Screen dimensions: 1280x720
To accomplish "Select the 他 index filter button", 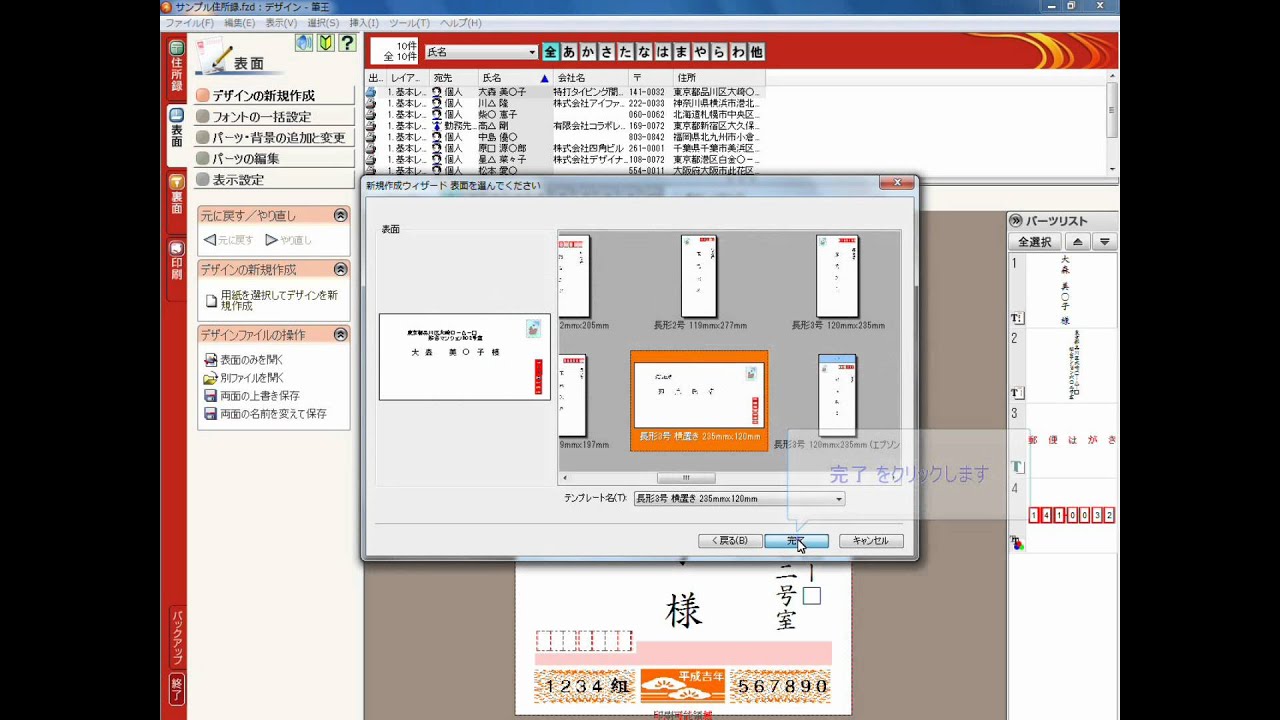I will tap(756, 52).
